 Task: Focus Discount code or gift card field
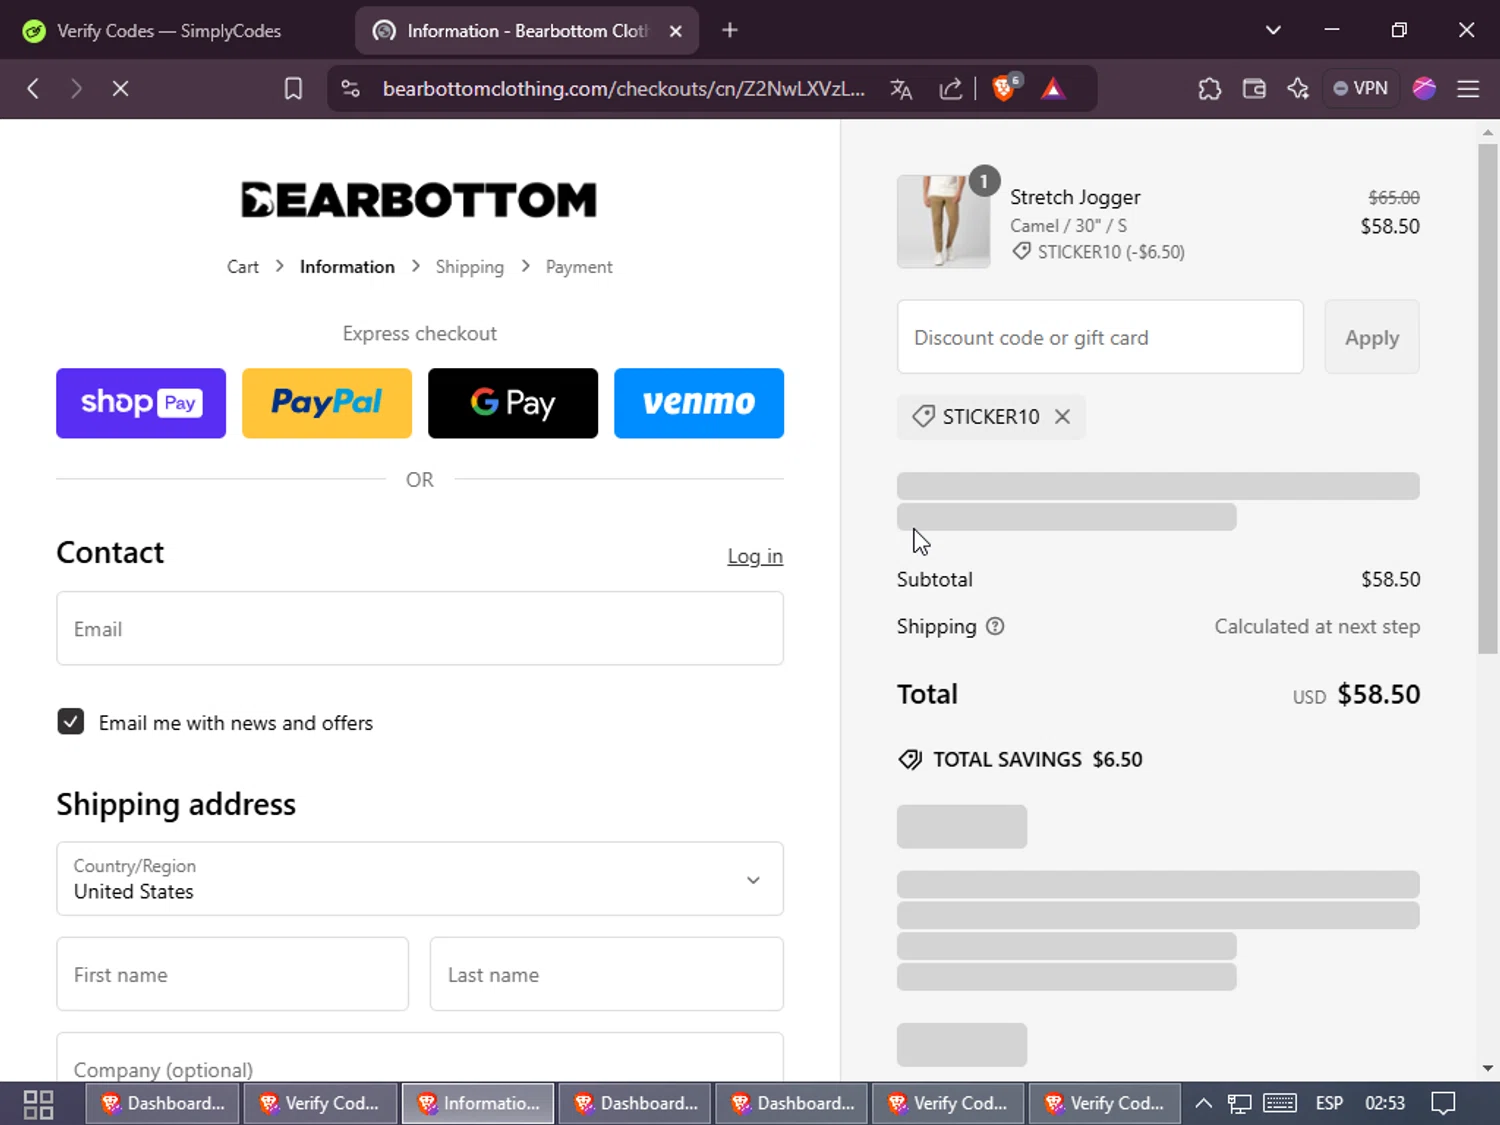(x=1100, y=337)
